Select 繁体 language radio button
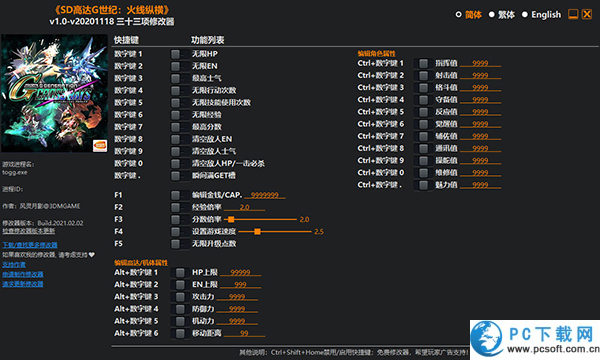 492,15
